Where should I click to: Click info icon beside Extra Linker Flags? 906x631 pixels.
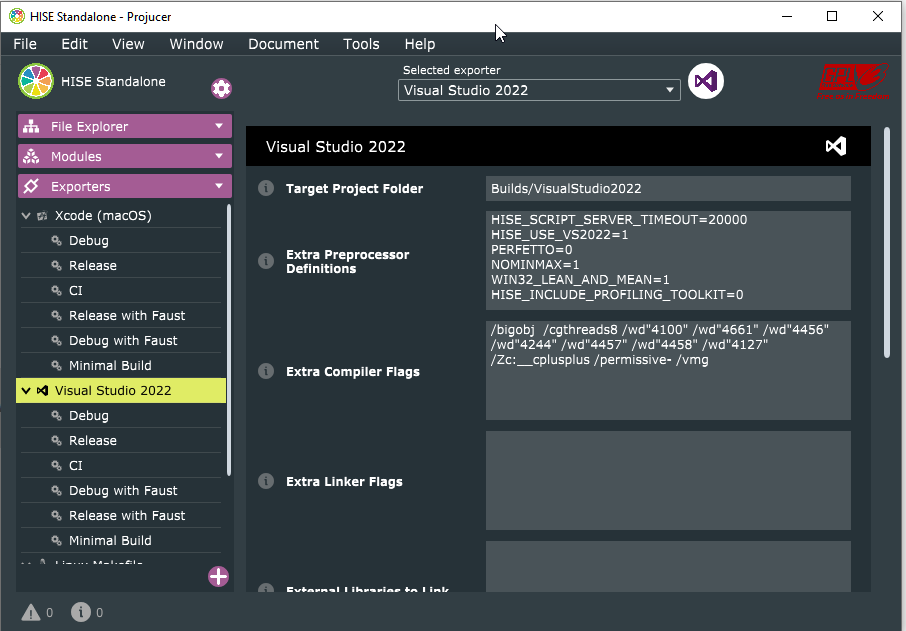click(x=266, y=481)
